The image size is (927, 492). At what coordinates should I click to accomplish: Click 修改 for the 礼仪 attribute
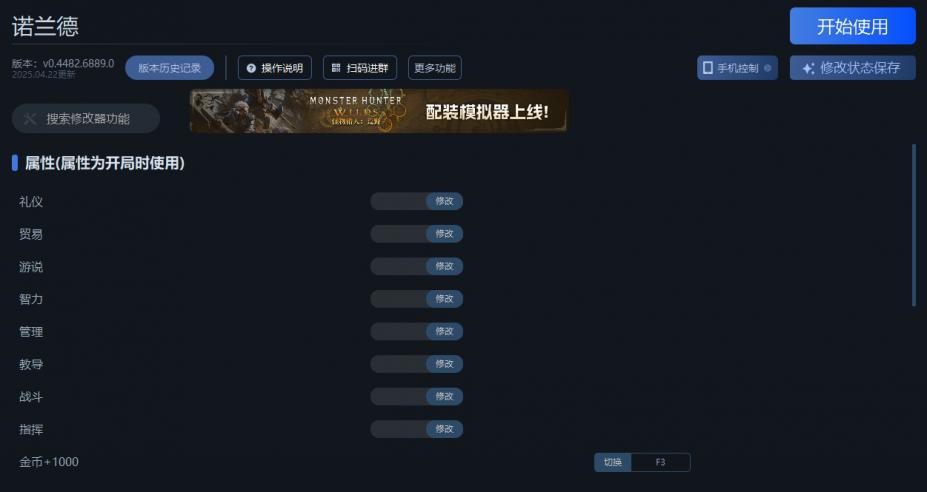tap(445, 201)
